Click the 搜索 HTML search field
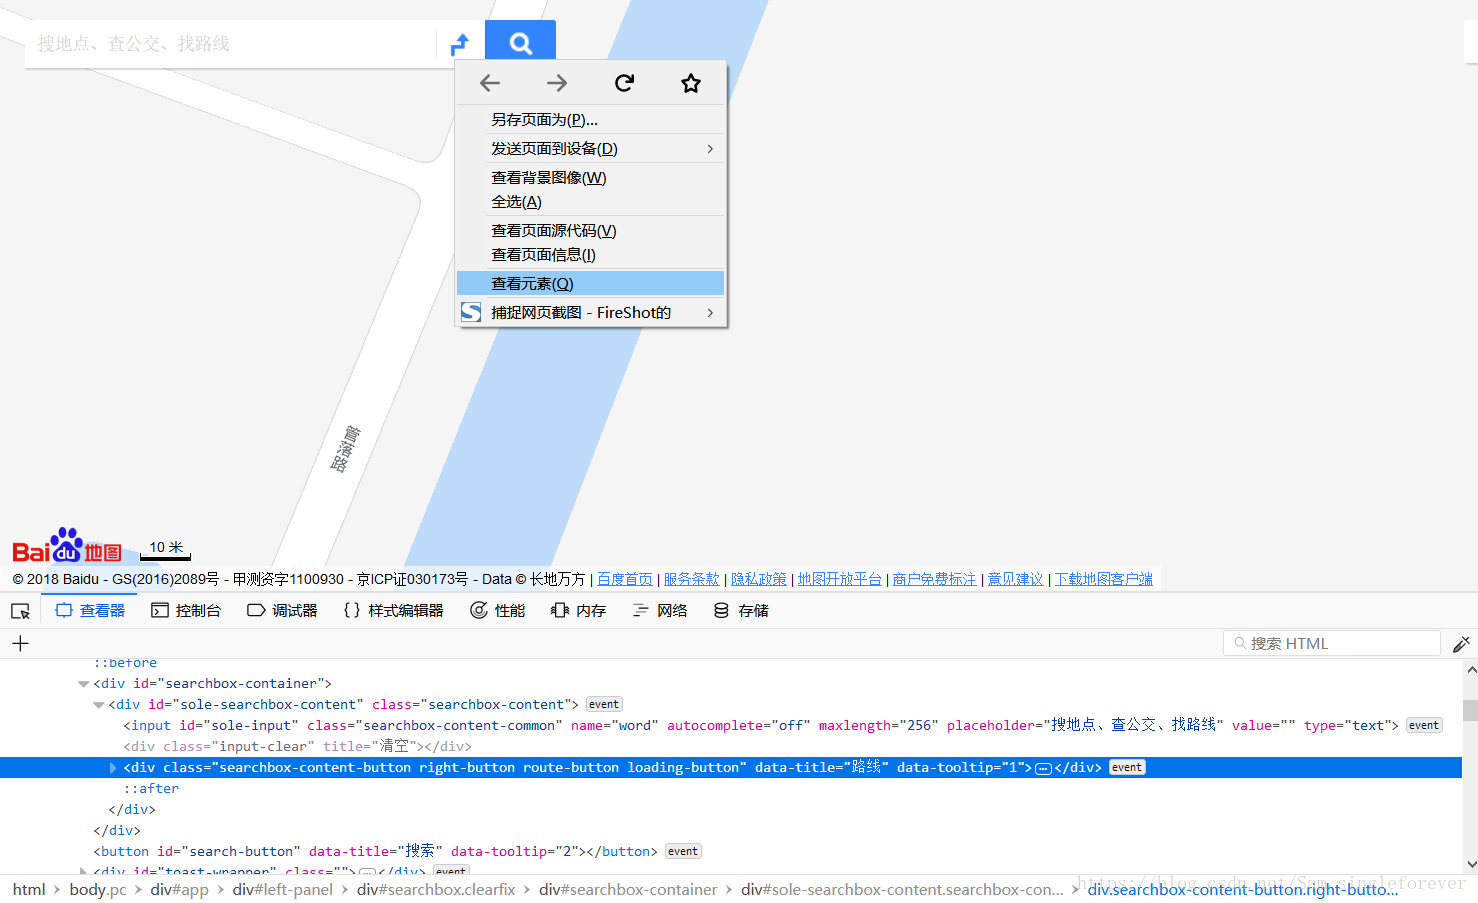 click(x=1331, y=643)
